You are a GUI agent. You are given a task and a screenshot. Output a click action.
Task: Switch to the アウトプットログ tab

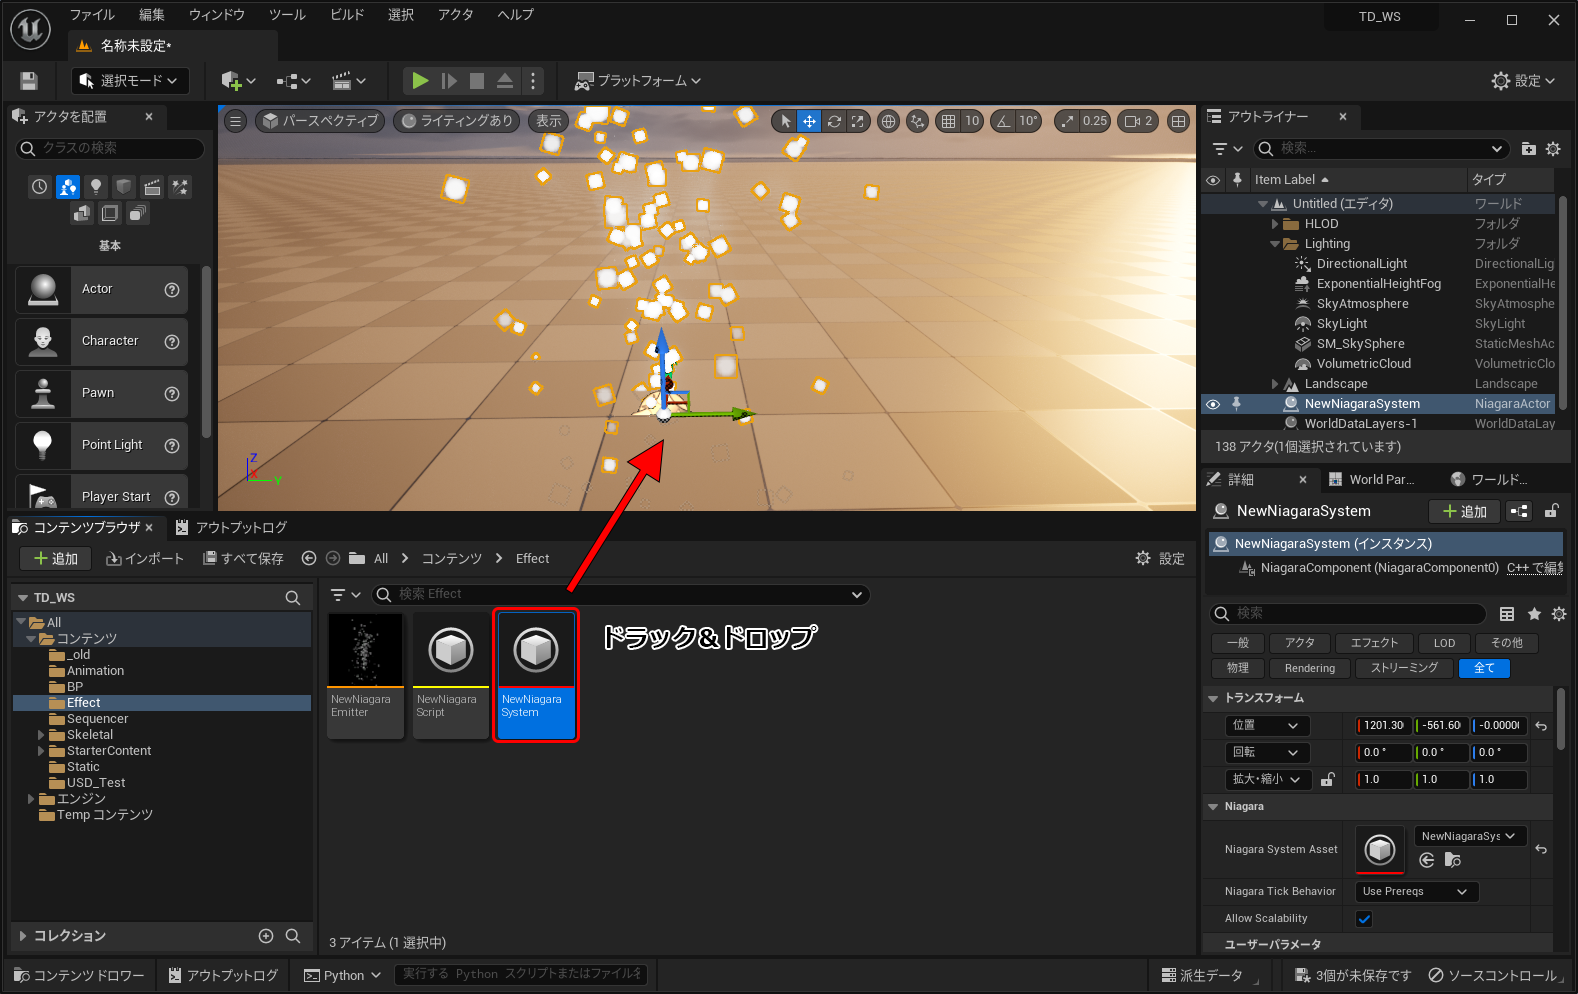[x=232, y=527]
